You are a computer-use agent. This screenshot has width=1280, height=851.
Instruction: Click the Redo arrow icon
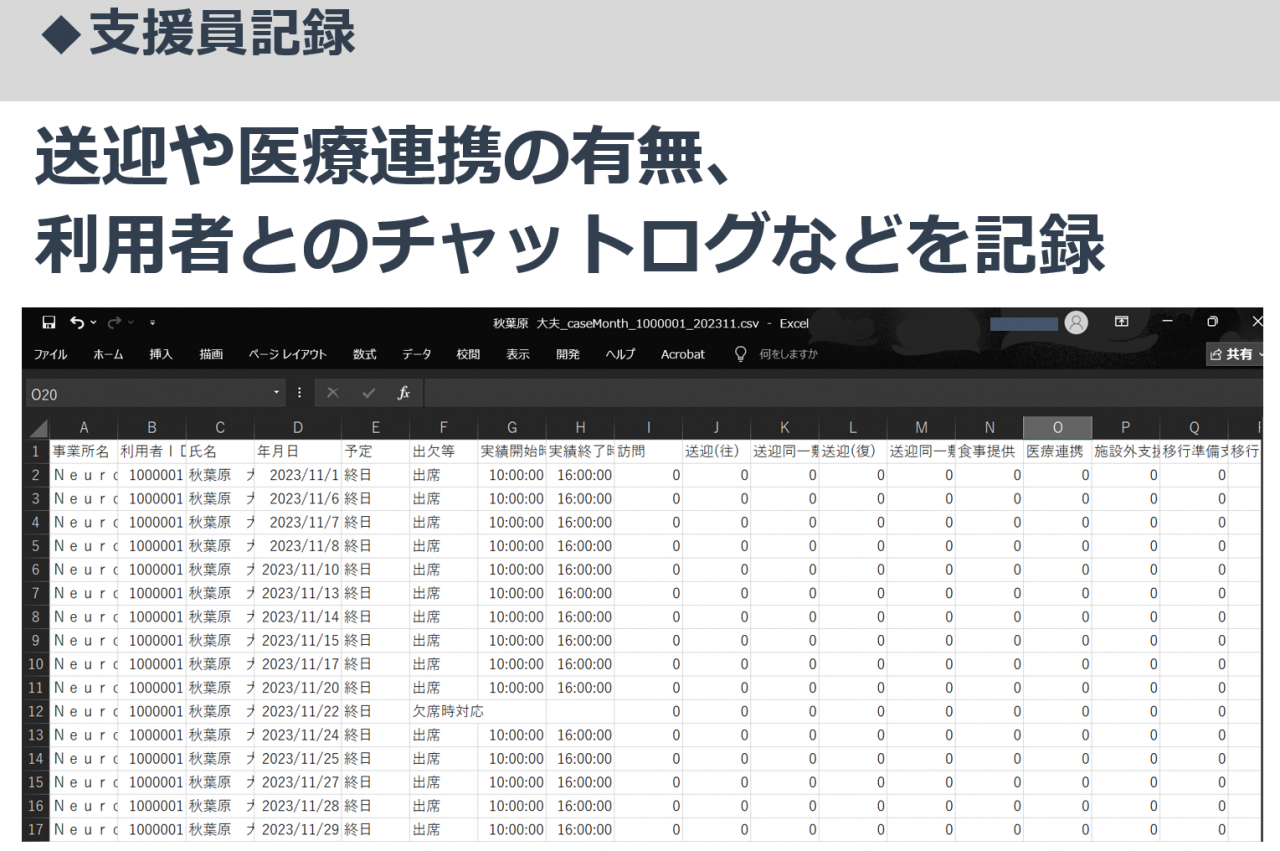[x=113, y=322]
